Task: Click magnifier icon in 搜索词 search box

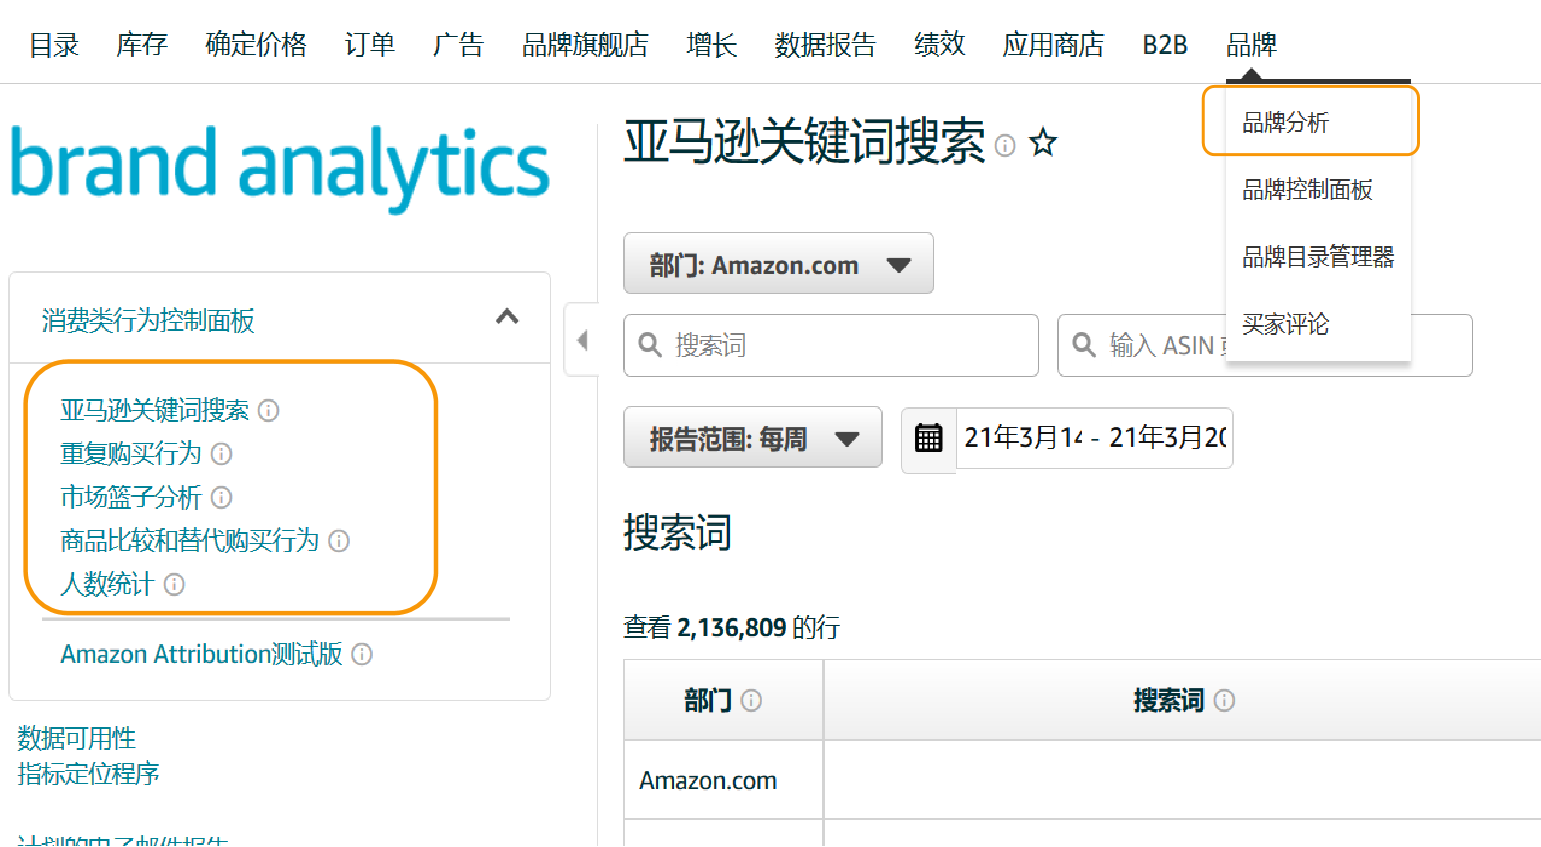Action: pos(650,345)
